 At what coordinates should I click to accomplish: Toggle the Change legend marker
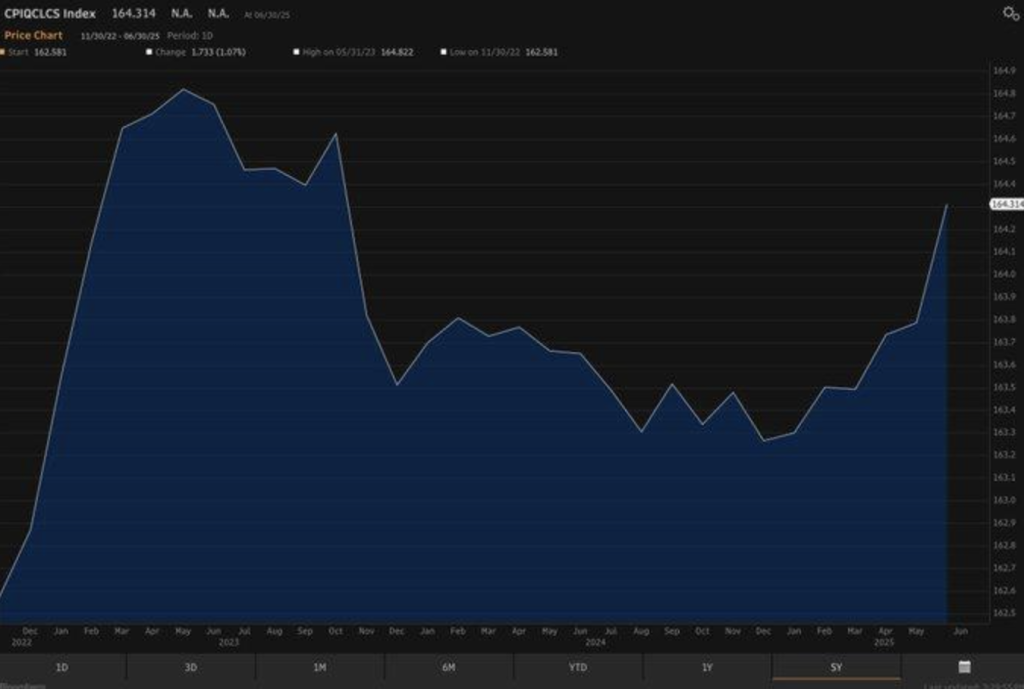[x=150, y=51]
